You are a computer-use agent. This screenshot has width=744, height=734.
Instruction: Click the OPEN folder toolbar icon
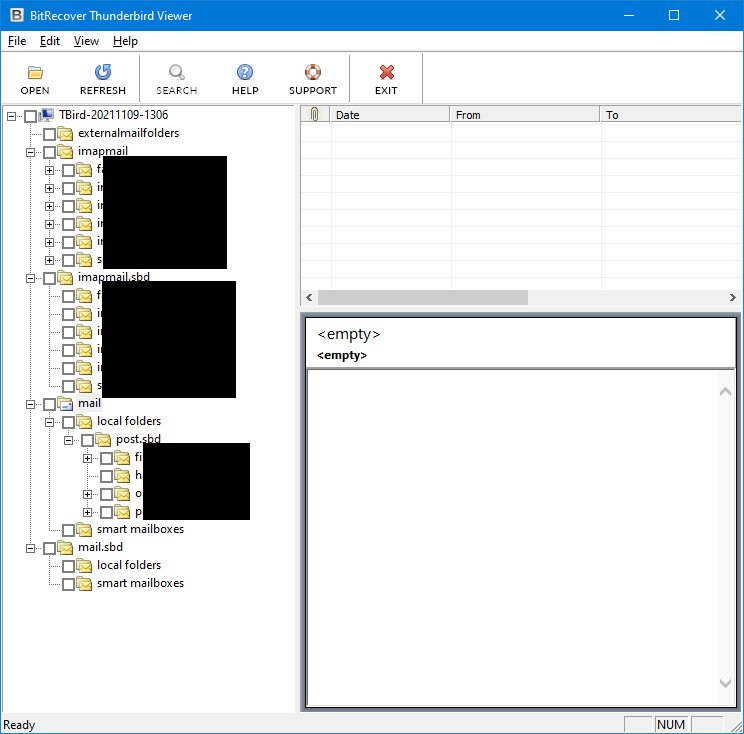(35, 73)
